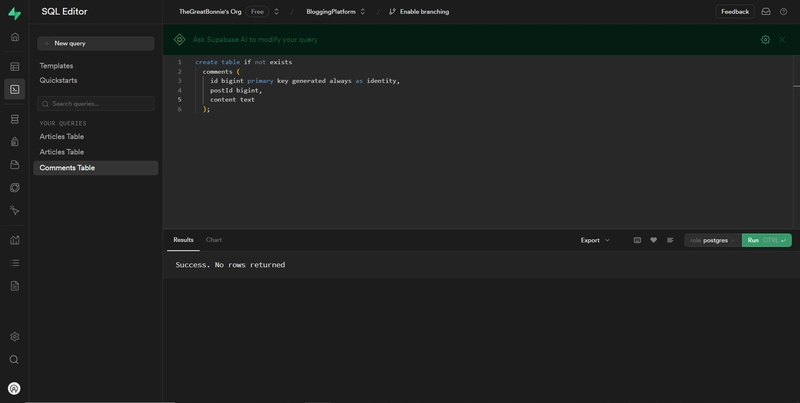Open the help question mark icon
This screenshot has width=800, height=403.
pyautogui.click(x=784, y=11)
